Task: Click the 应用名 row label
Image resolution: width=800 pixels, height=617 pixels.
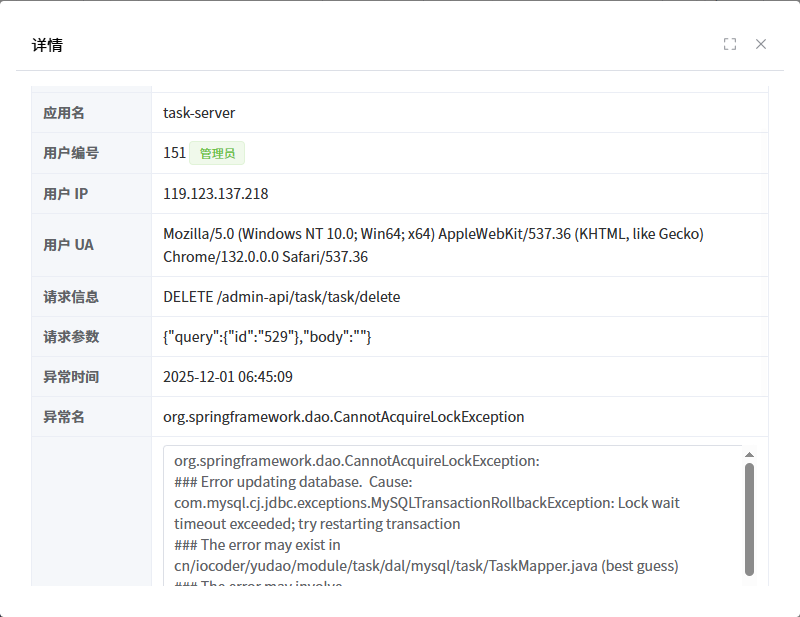Action: [x=64, y=113]
